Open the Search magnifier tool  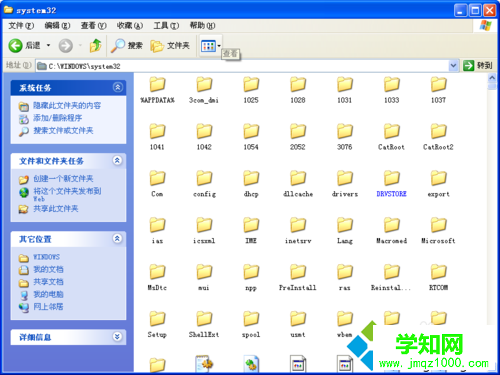127,46
